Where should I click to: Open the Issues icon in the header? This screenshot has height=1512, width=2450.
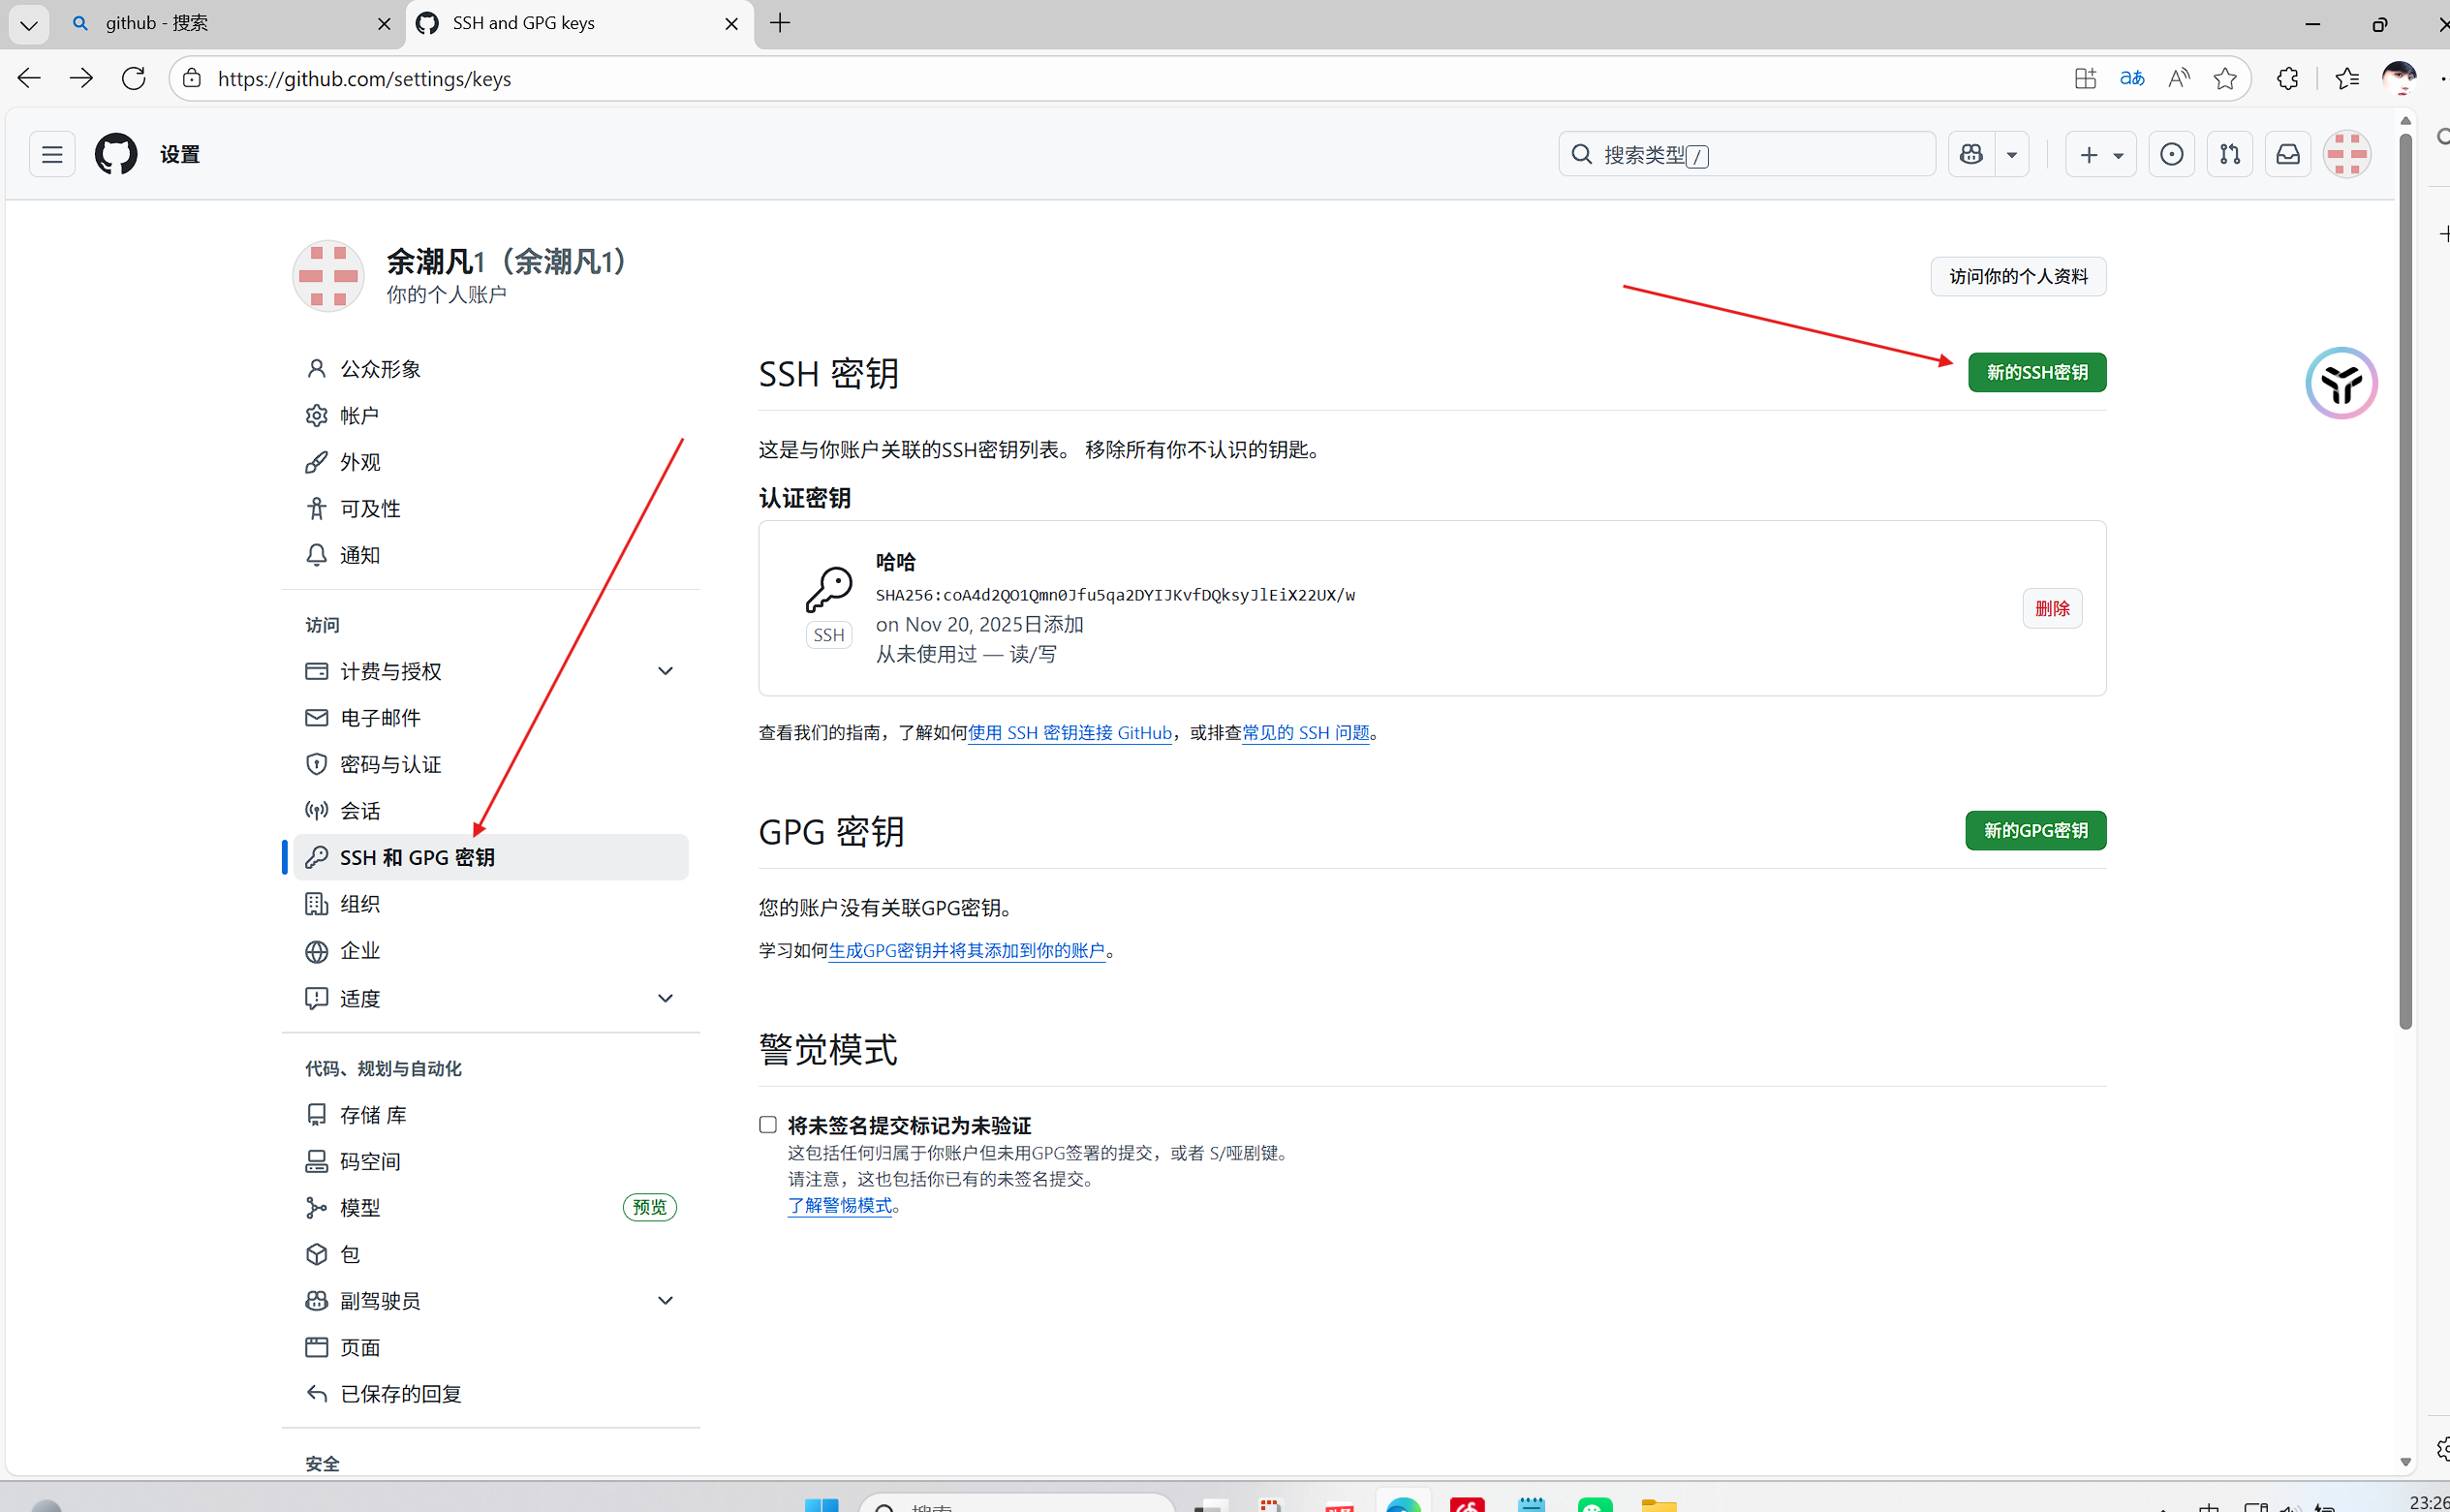tap(2170, 153)
